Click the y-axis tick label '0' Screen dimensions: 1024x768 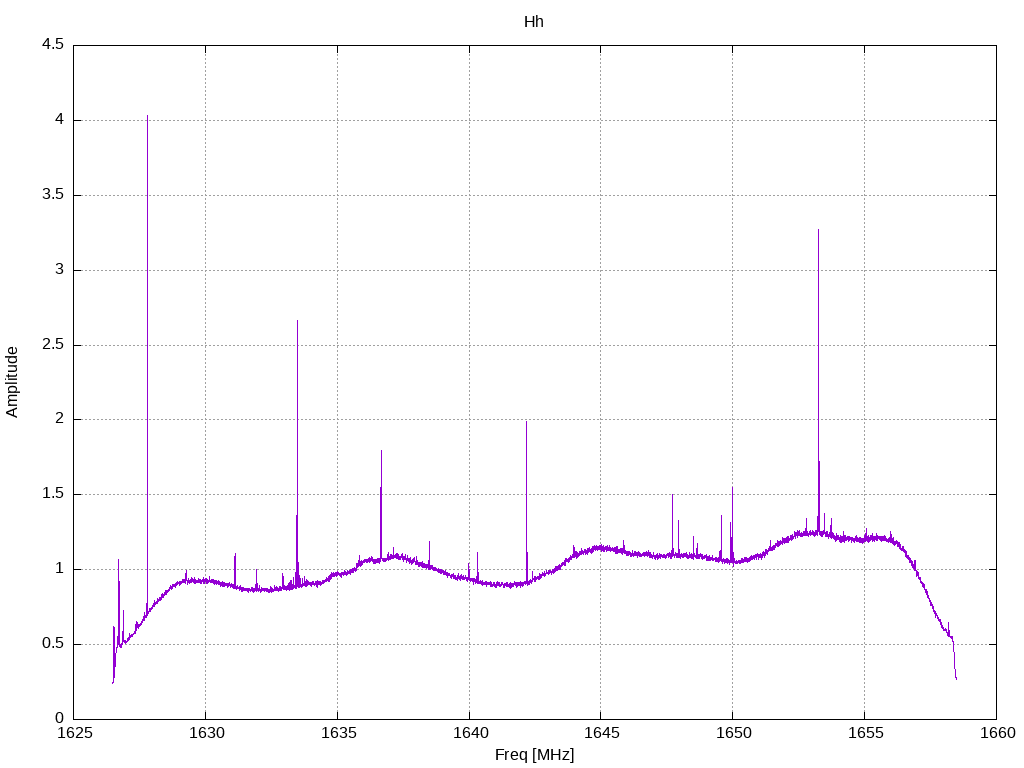pyautogui.click(x=59, y=718)
